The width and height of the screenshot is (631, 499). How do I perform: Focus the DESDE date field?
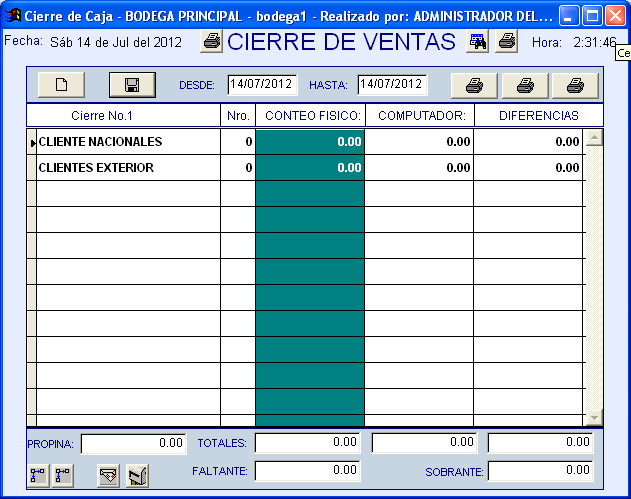(x=262, y=85)
